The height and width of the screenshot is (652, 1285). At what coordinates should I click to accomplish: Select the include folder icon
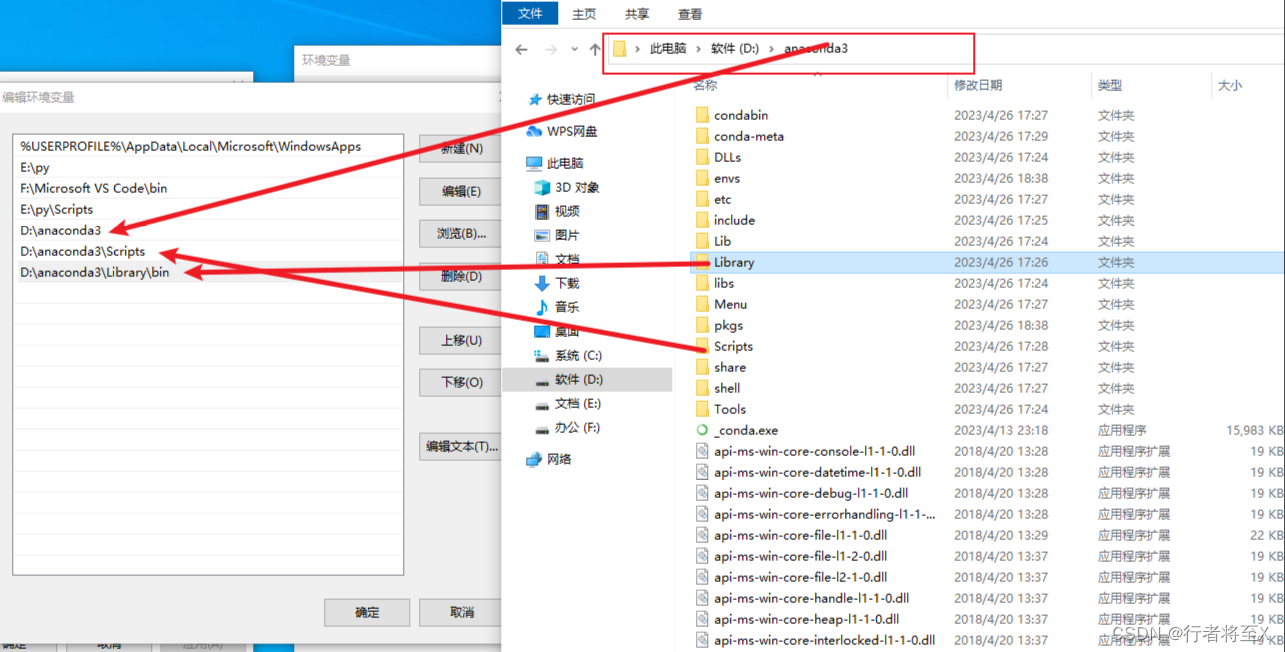point(702,220)
